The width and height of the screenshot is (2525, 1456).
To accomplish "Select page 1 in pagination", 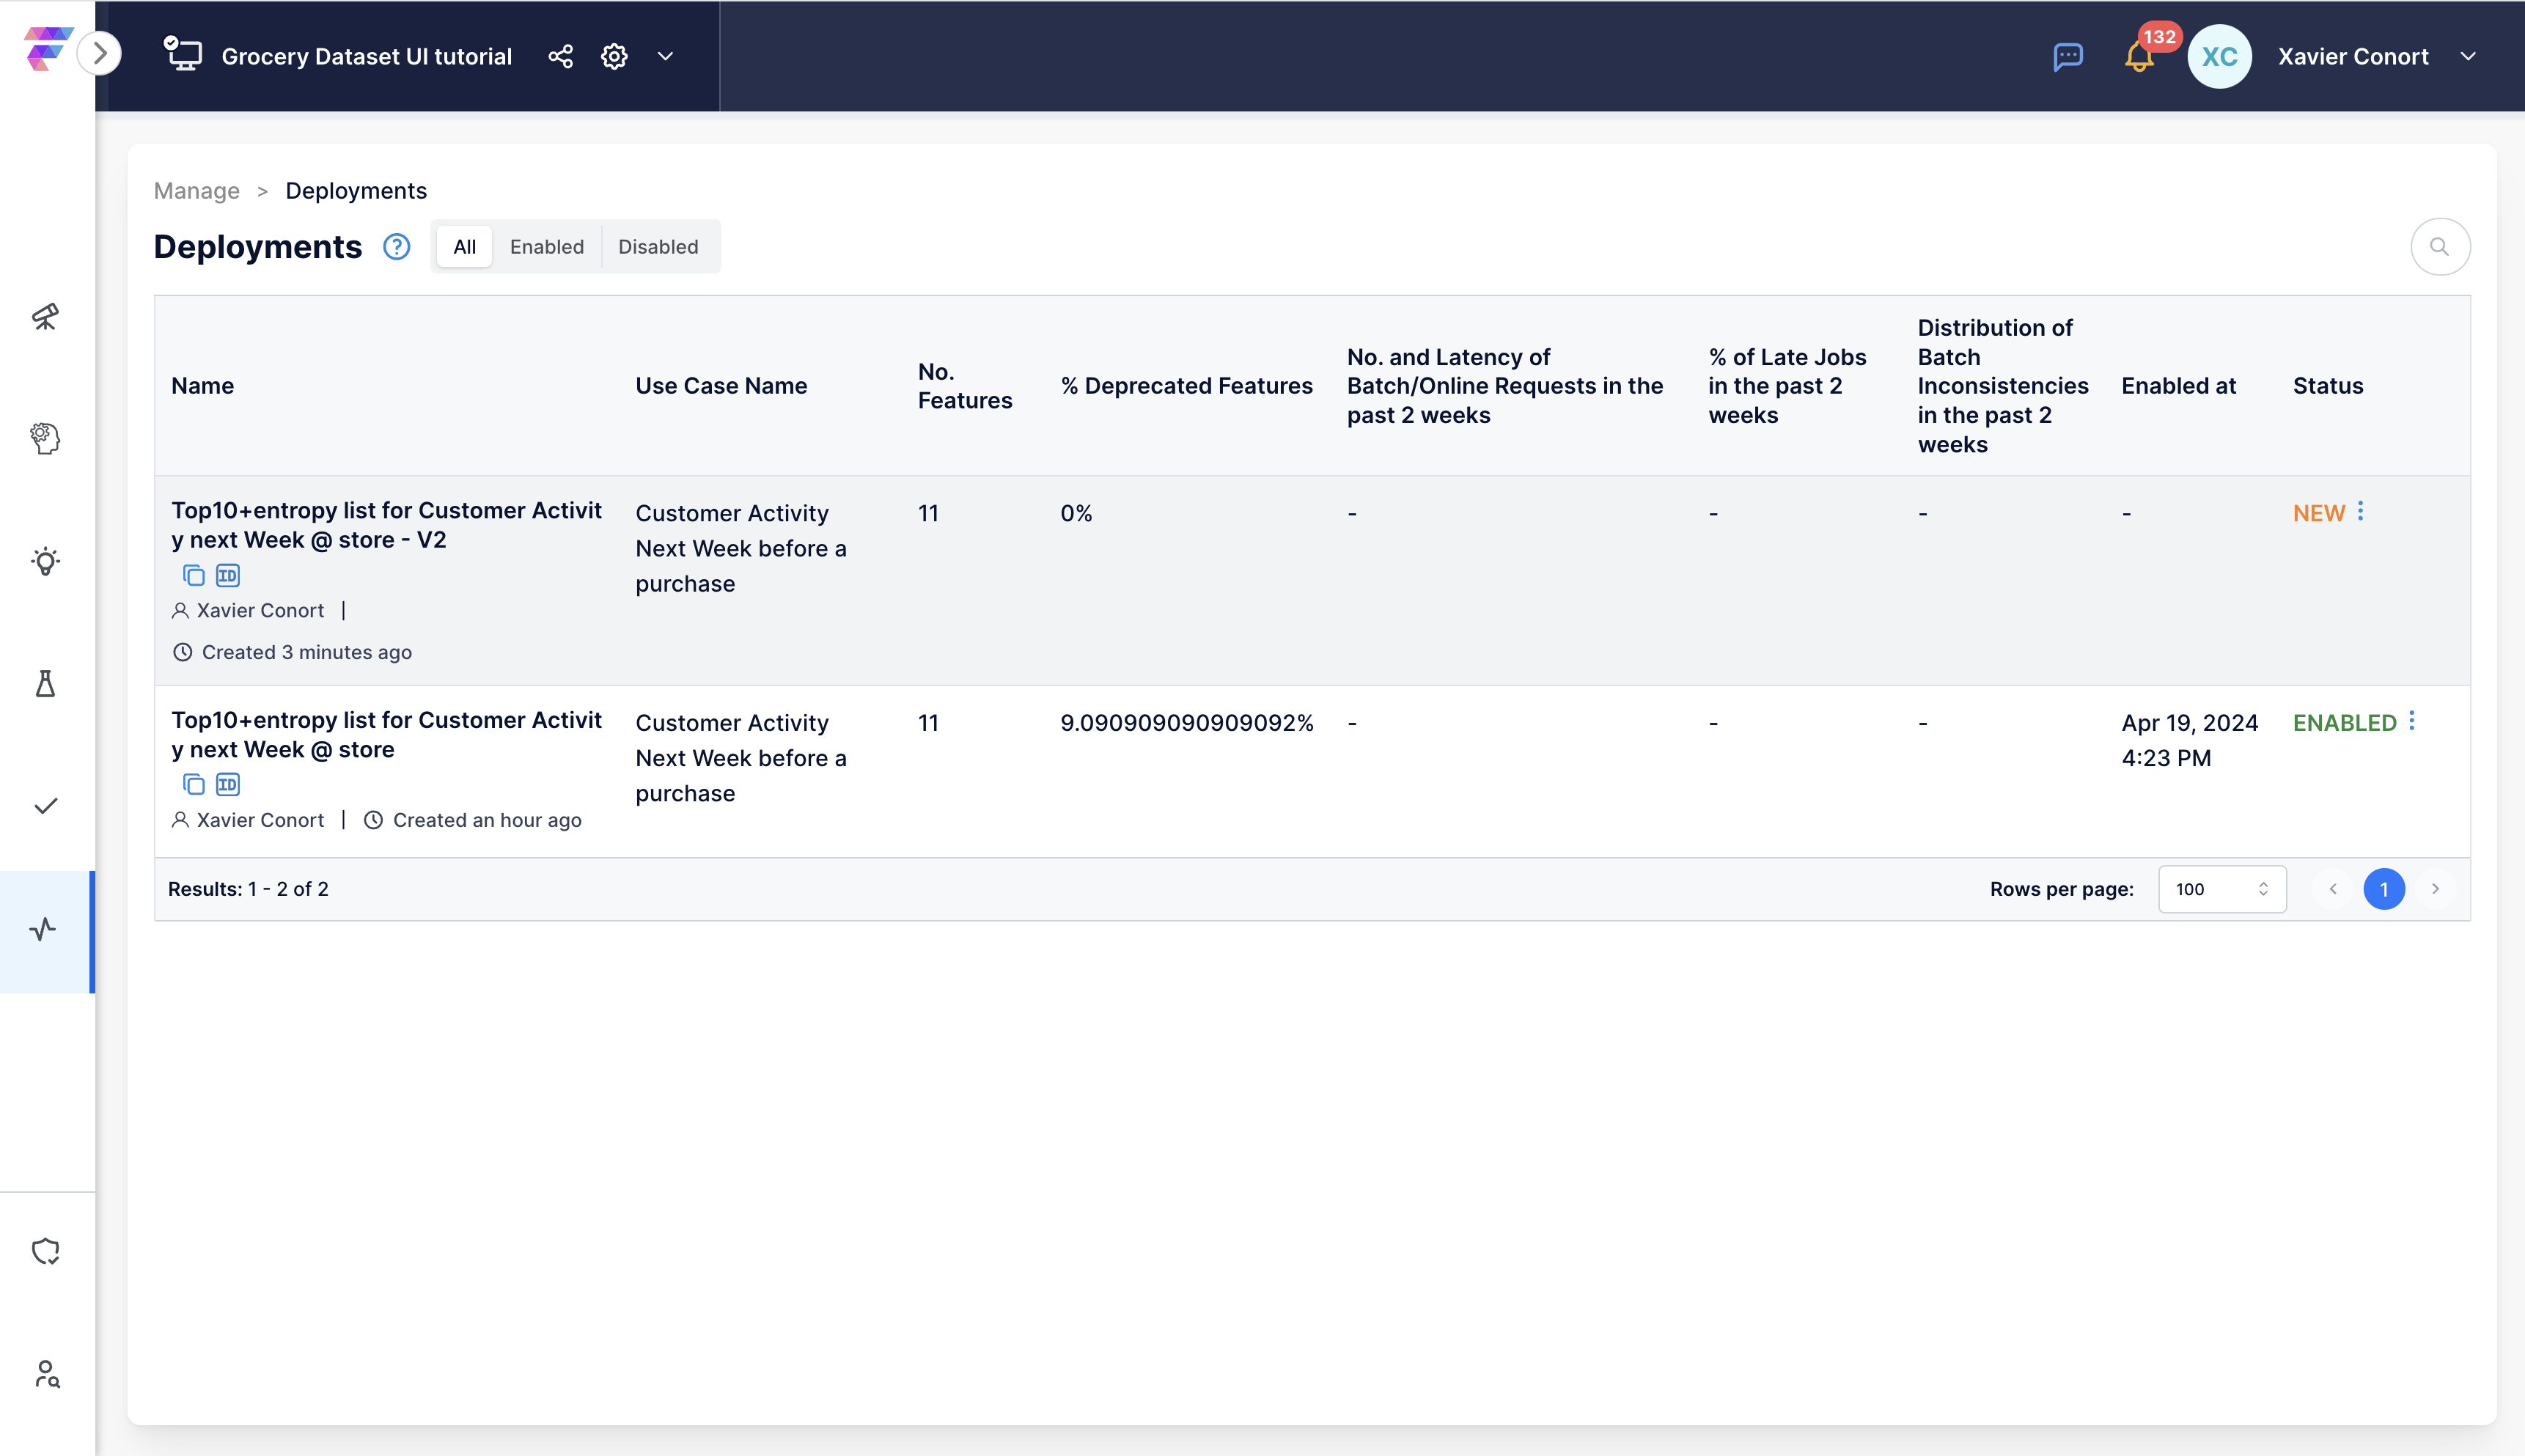I will (2384, 889).
